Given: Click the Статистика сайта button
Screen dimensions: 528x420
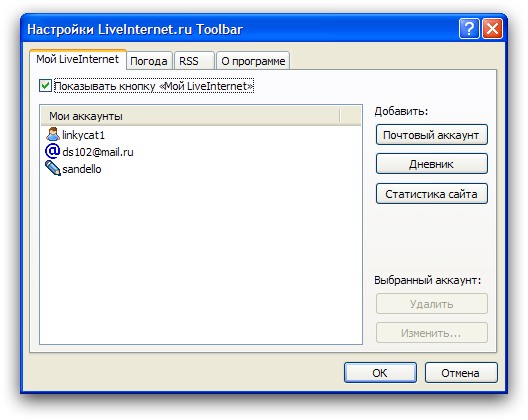Looking at the screenshot, I should (431, 194).
